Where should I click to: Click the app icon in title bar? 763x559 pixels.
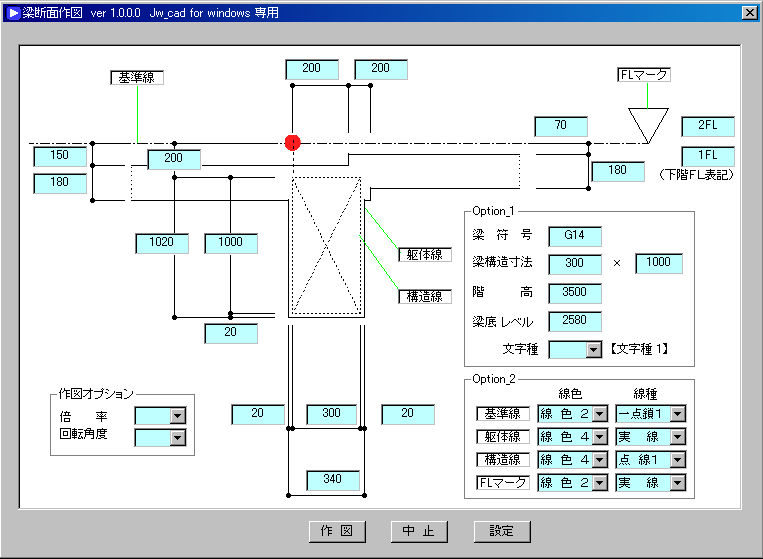14,13
